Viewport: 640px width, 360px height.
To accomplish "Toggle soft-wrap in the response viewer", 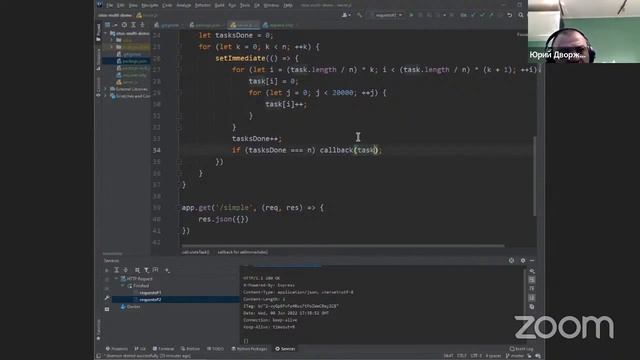I will pyautogui.click(x=532, y=280).
